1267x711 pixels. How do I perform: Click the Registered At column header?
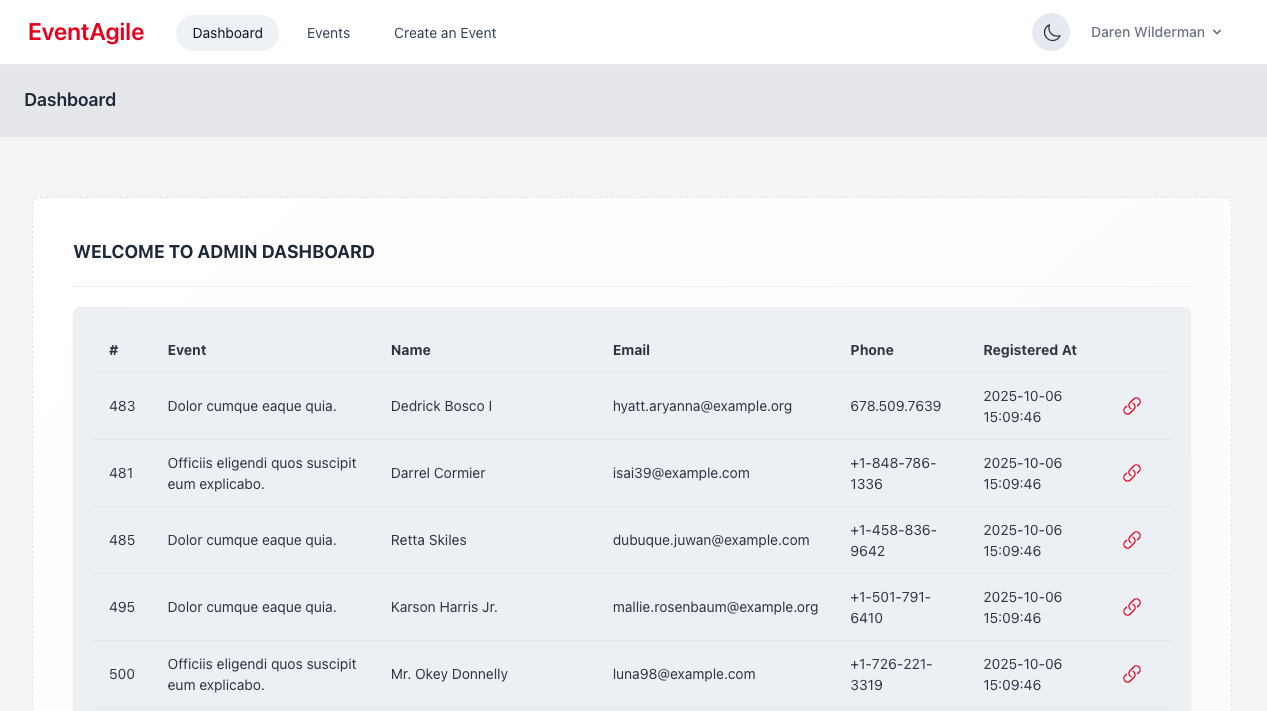[1030, 350]
